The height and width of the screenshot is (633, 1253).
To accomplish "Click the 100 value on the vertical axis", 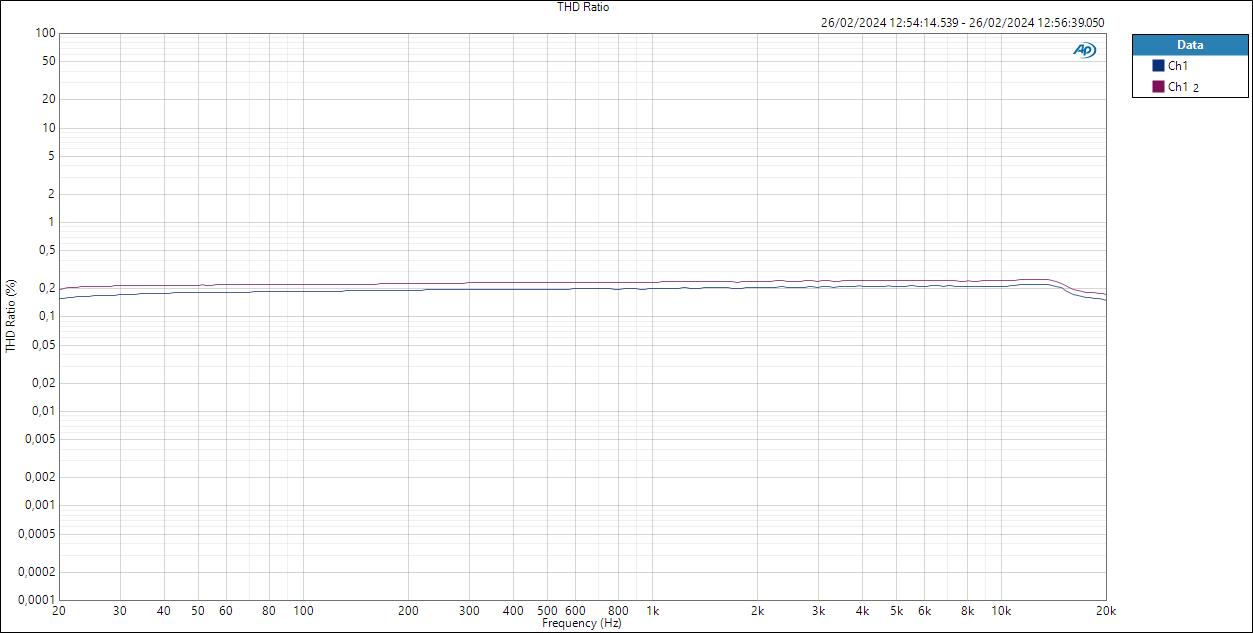I will (45, 32).
